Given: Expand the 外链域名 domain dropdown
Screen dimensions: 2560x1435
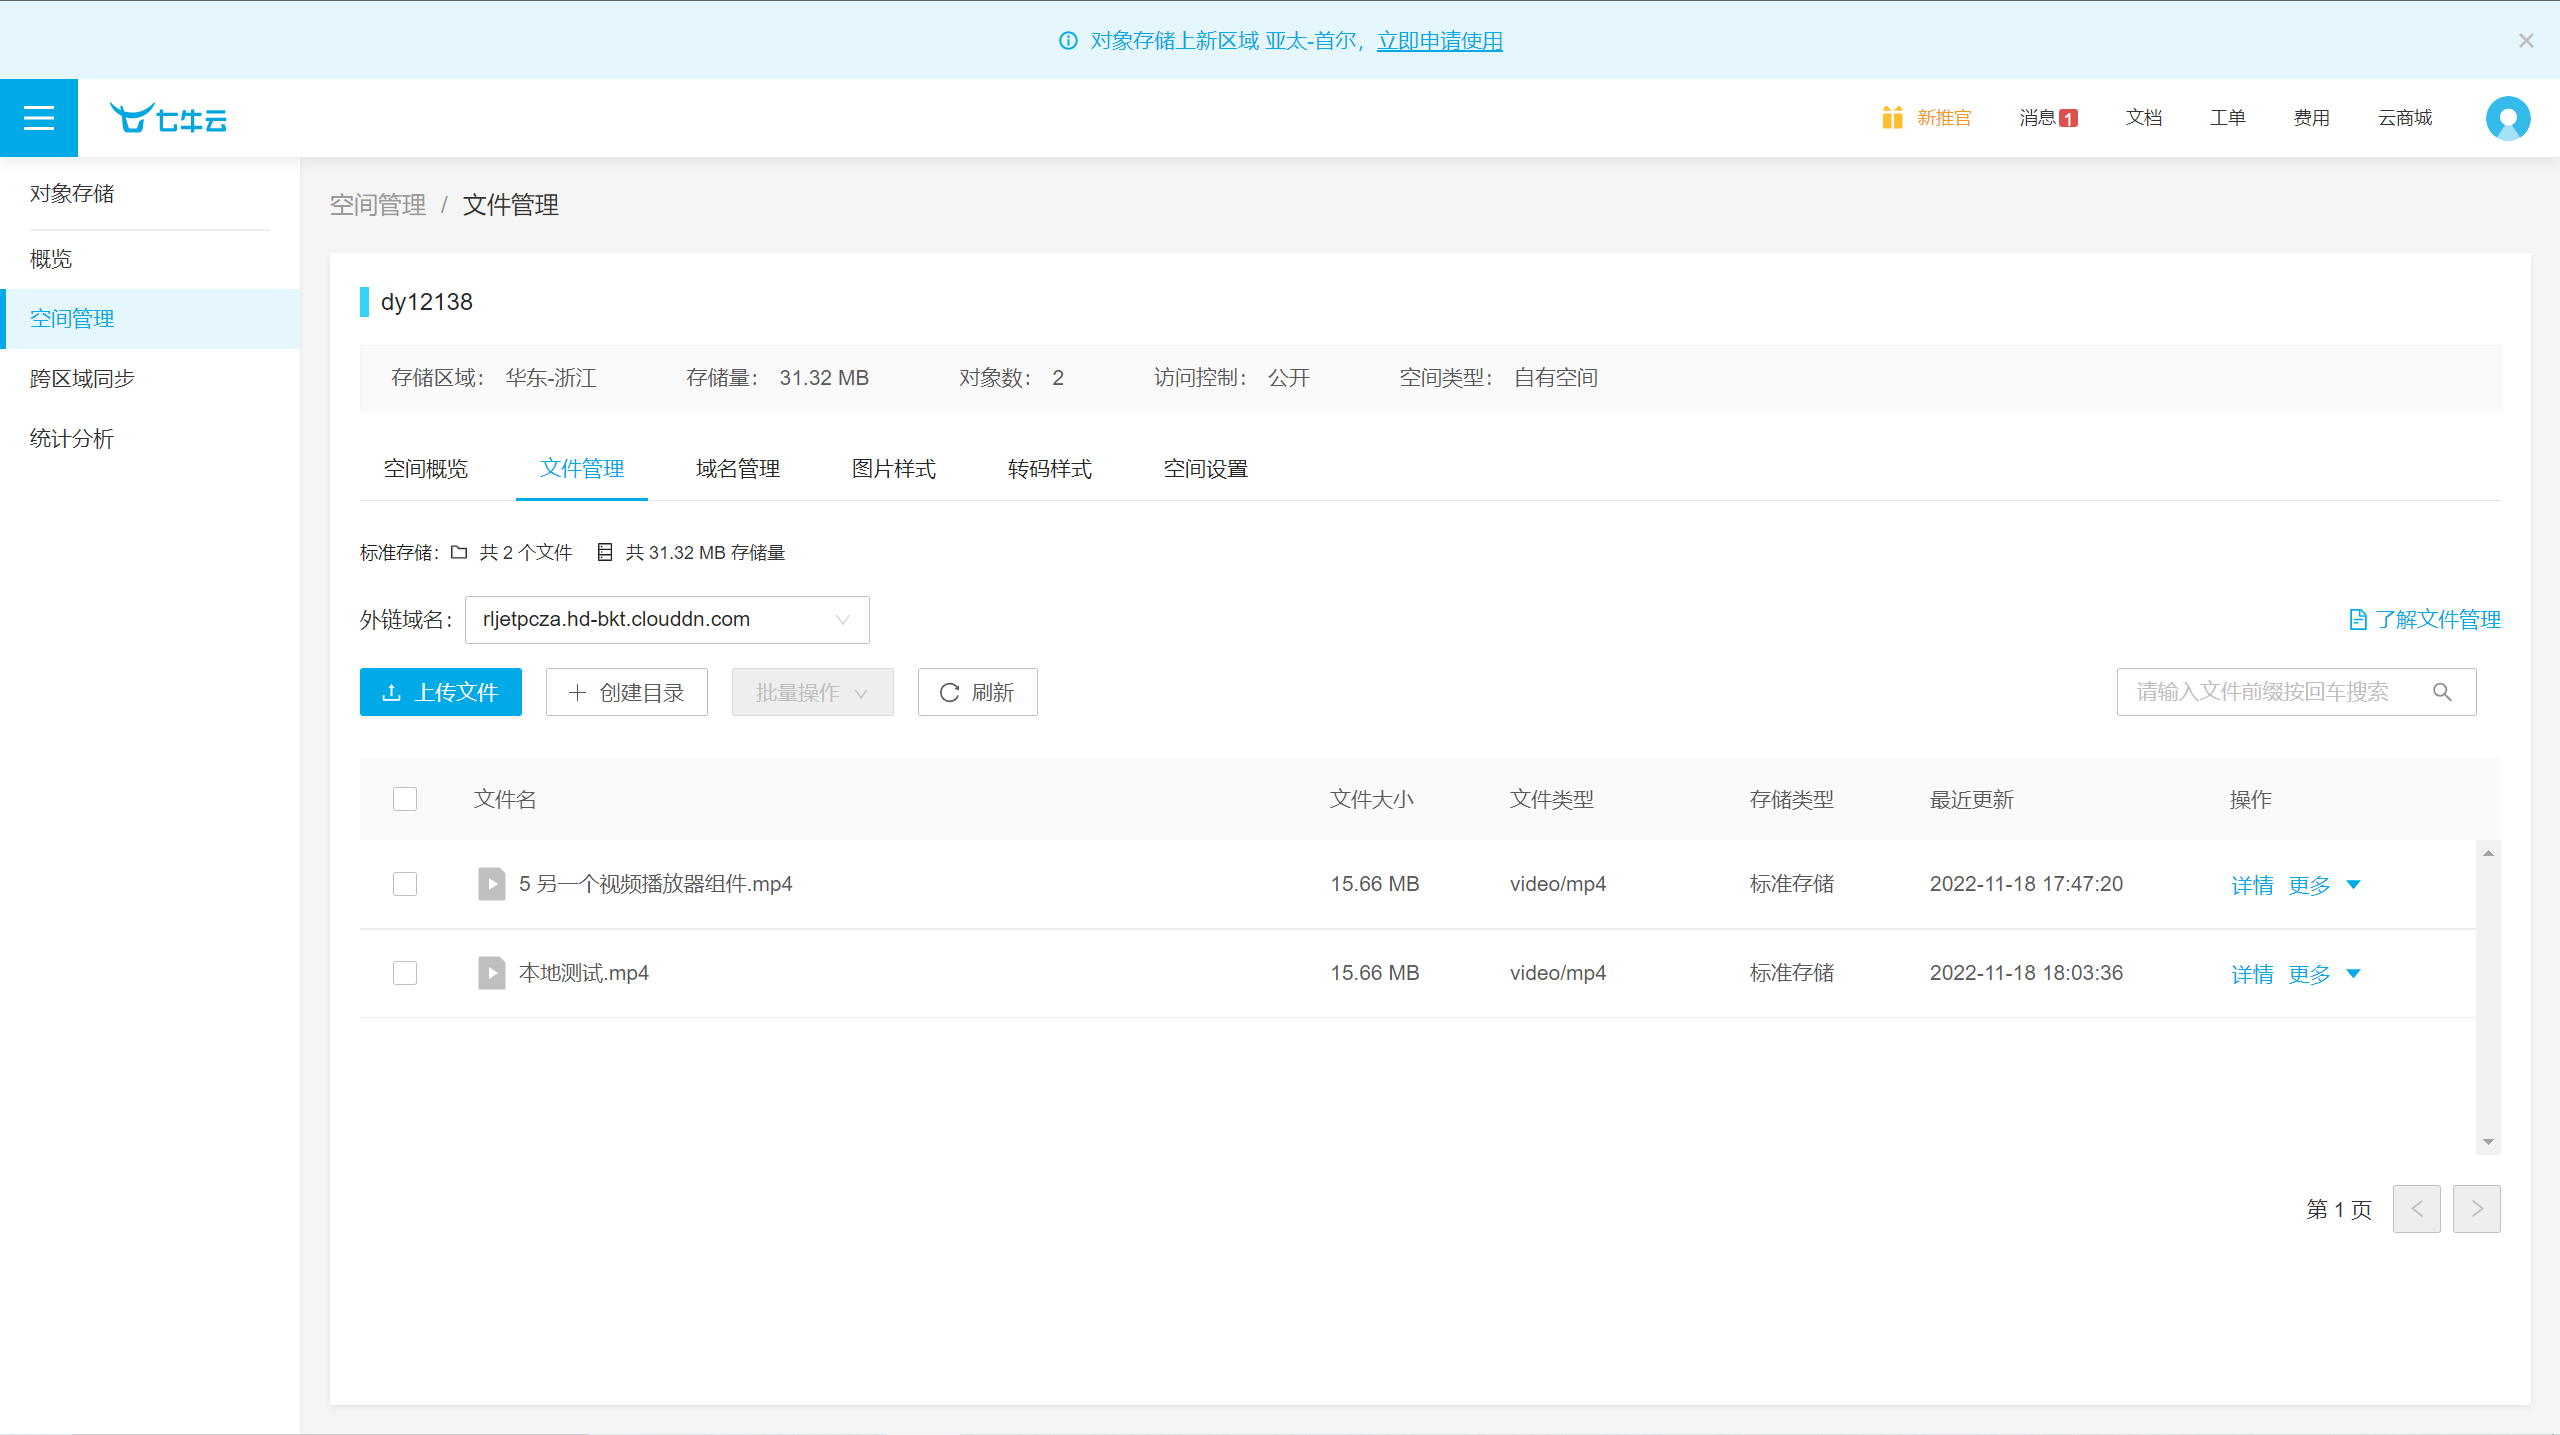Looking at the screenshot, I should tap(667, 620).
